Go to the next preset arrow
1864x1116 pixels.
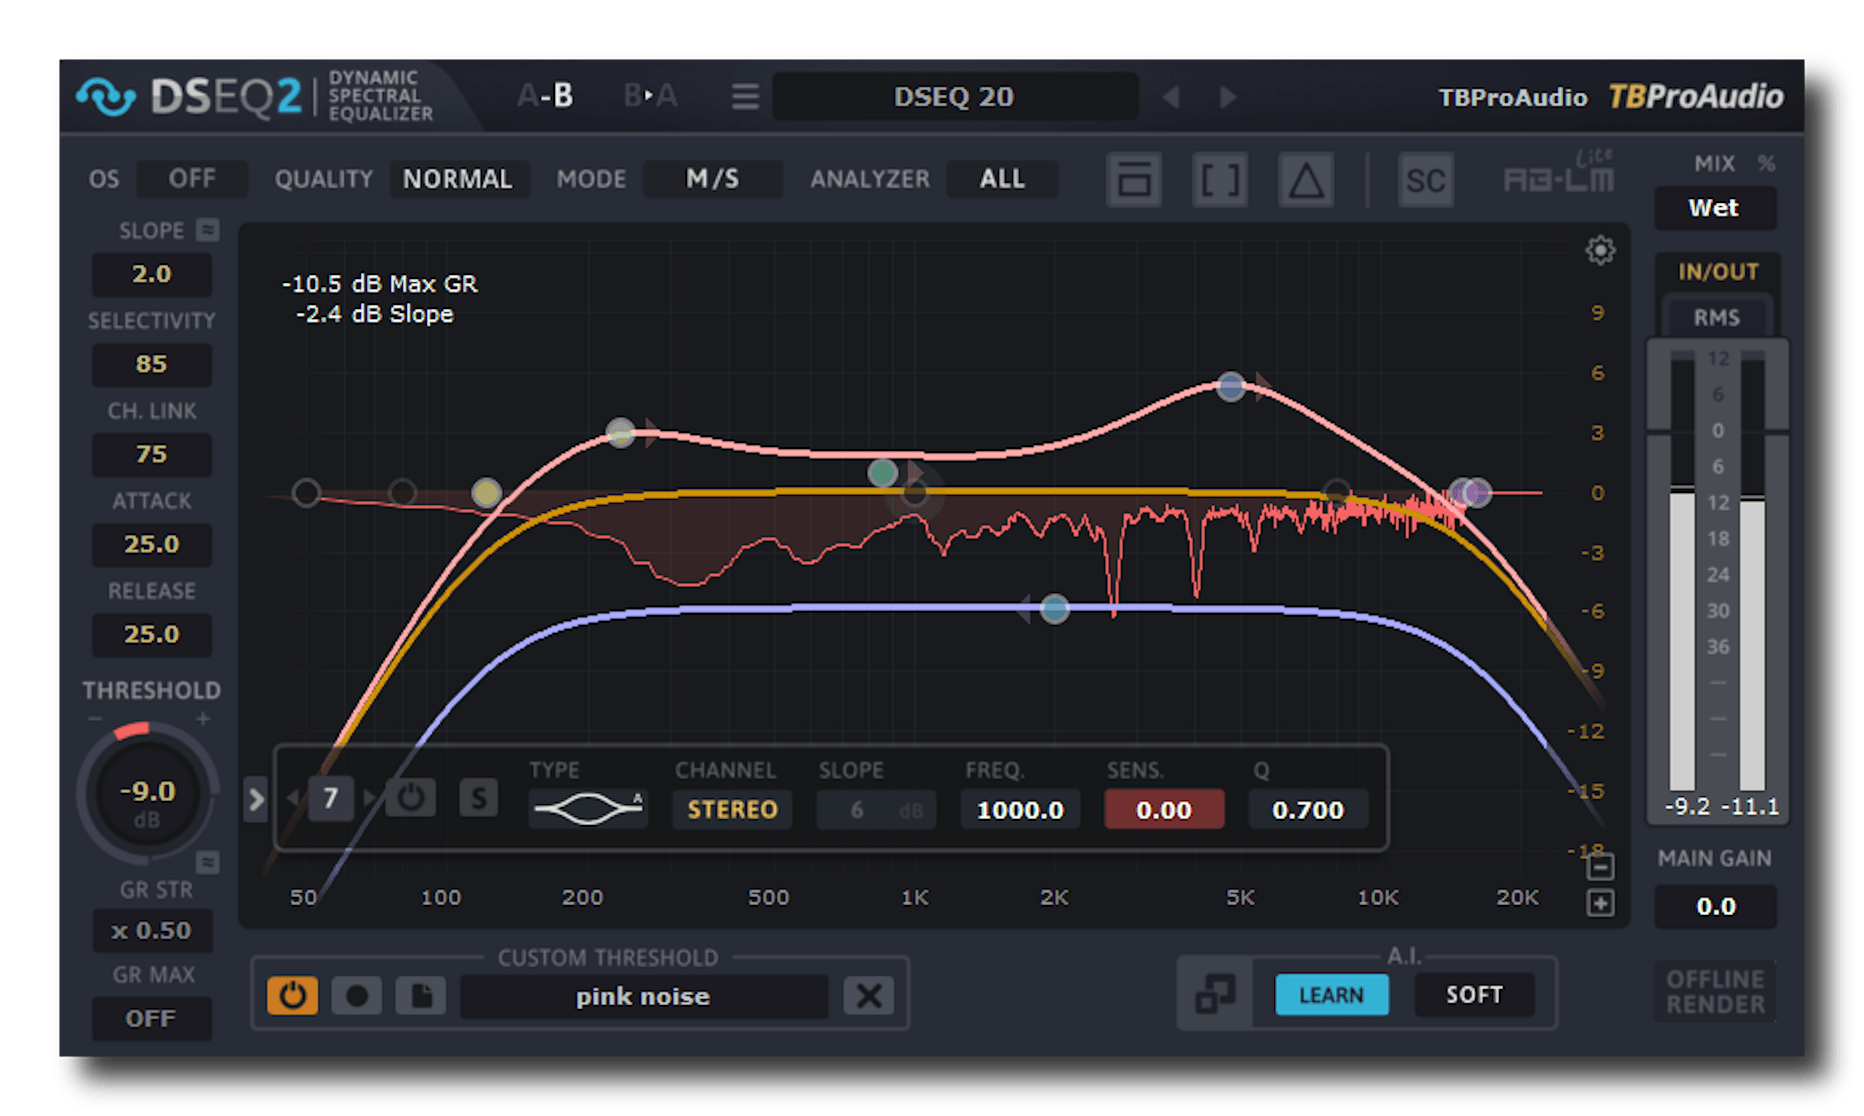pos(1228,97)
